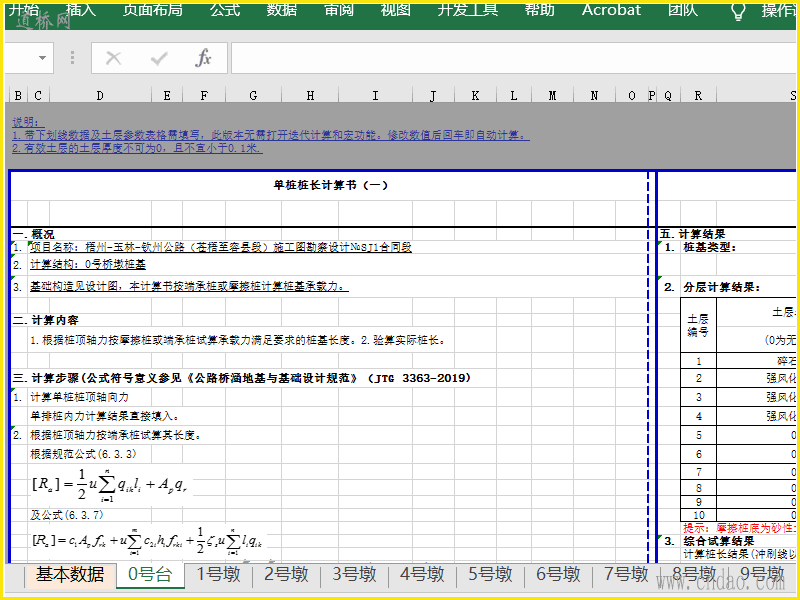Open the Name Box dropdown arrow
800x600 pixels.
[42, 58]
